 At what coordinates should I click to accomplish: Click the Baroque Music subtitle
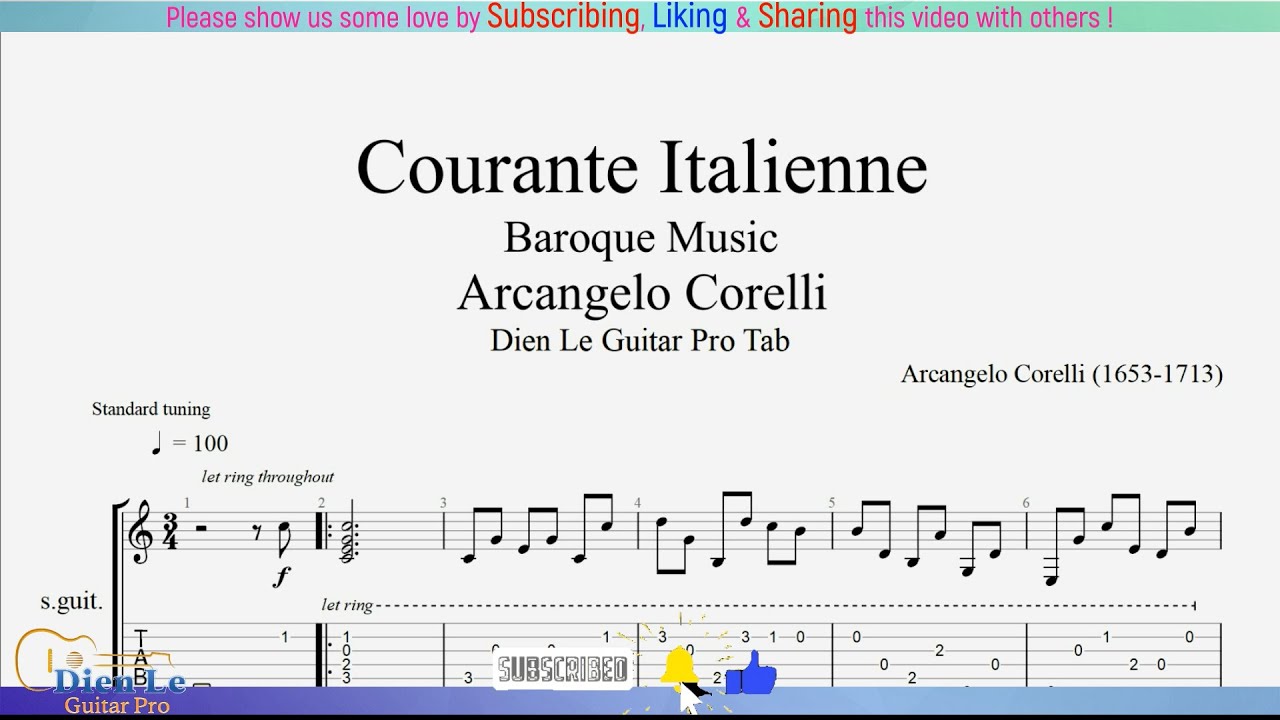coord(641,238)
